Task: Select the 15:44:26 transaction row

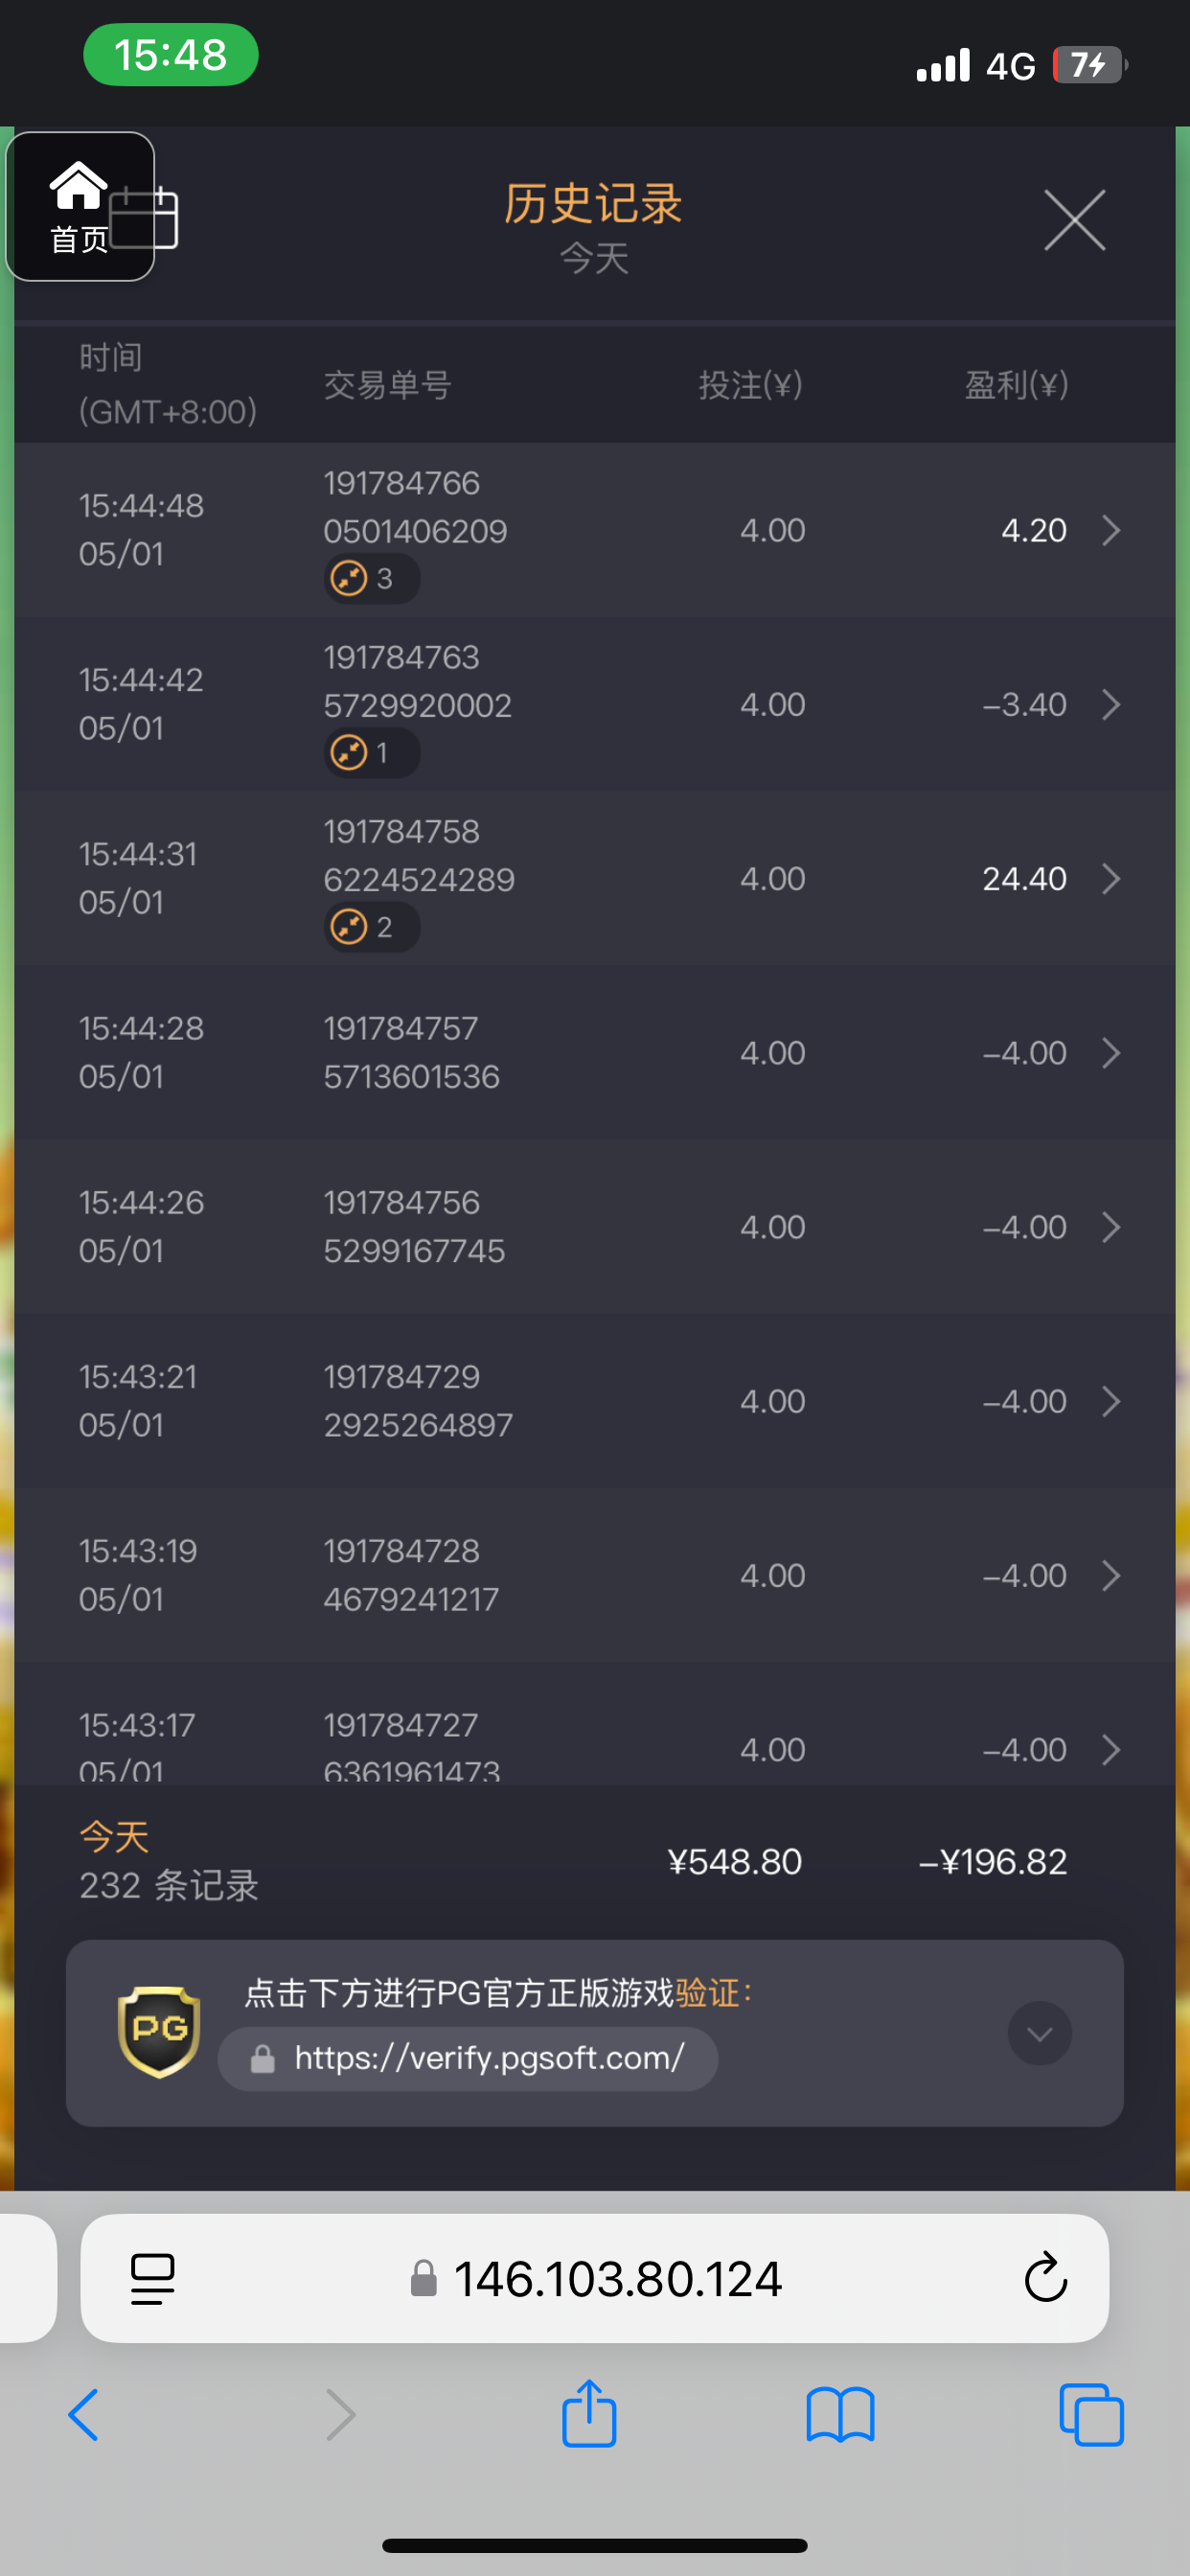Action: (x=594, y=1227)
